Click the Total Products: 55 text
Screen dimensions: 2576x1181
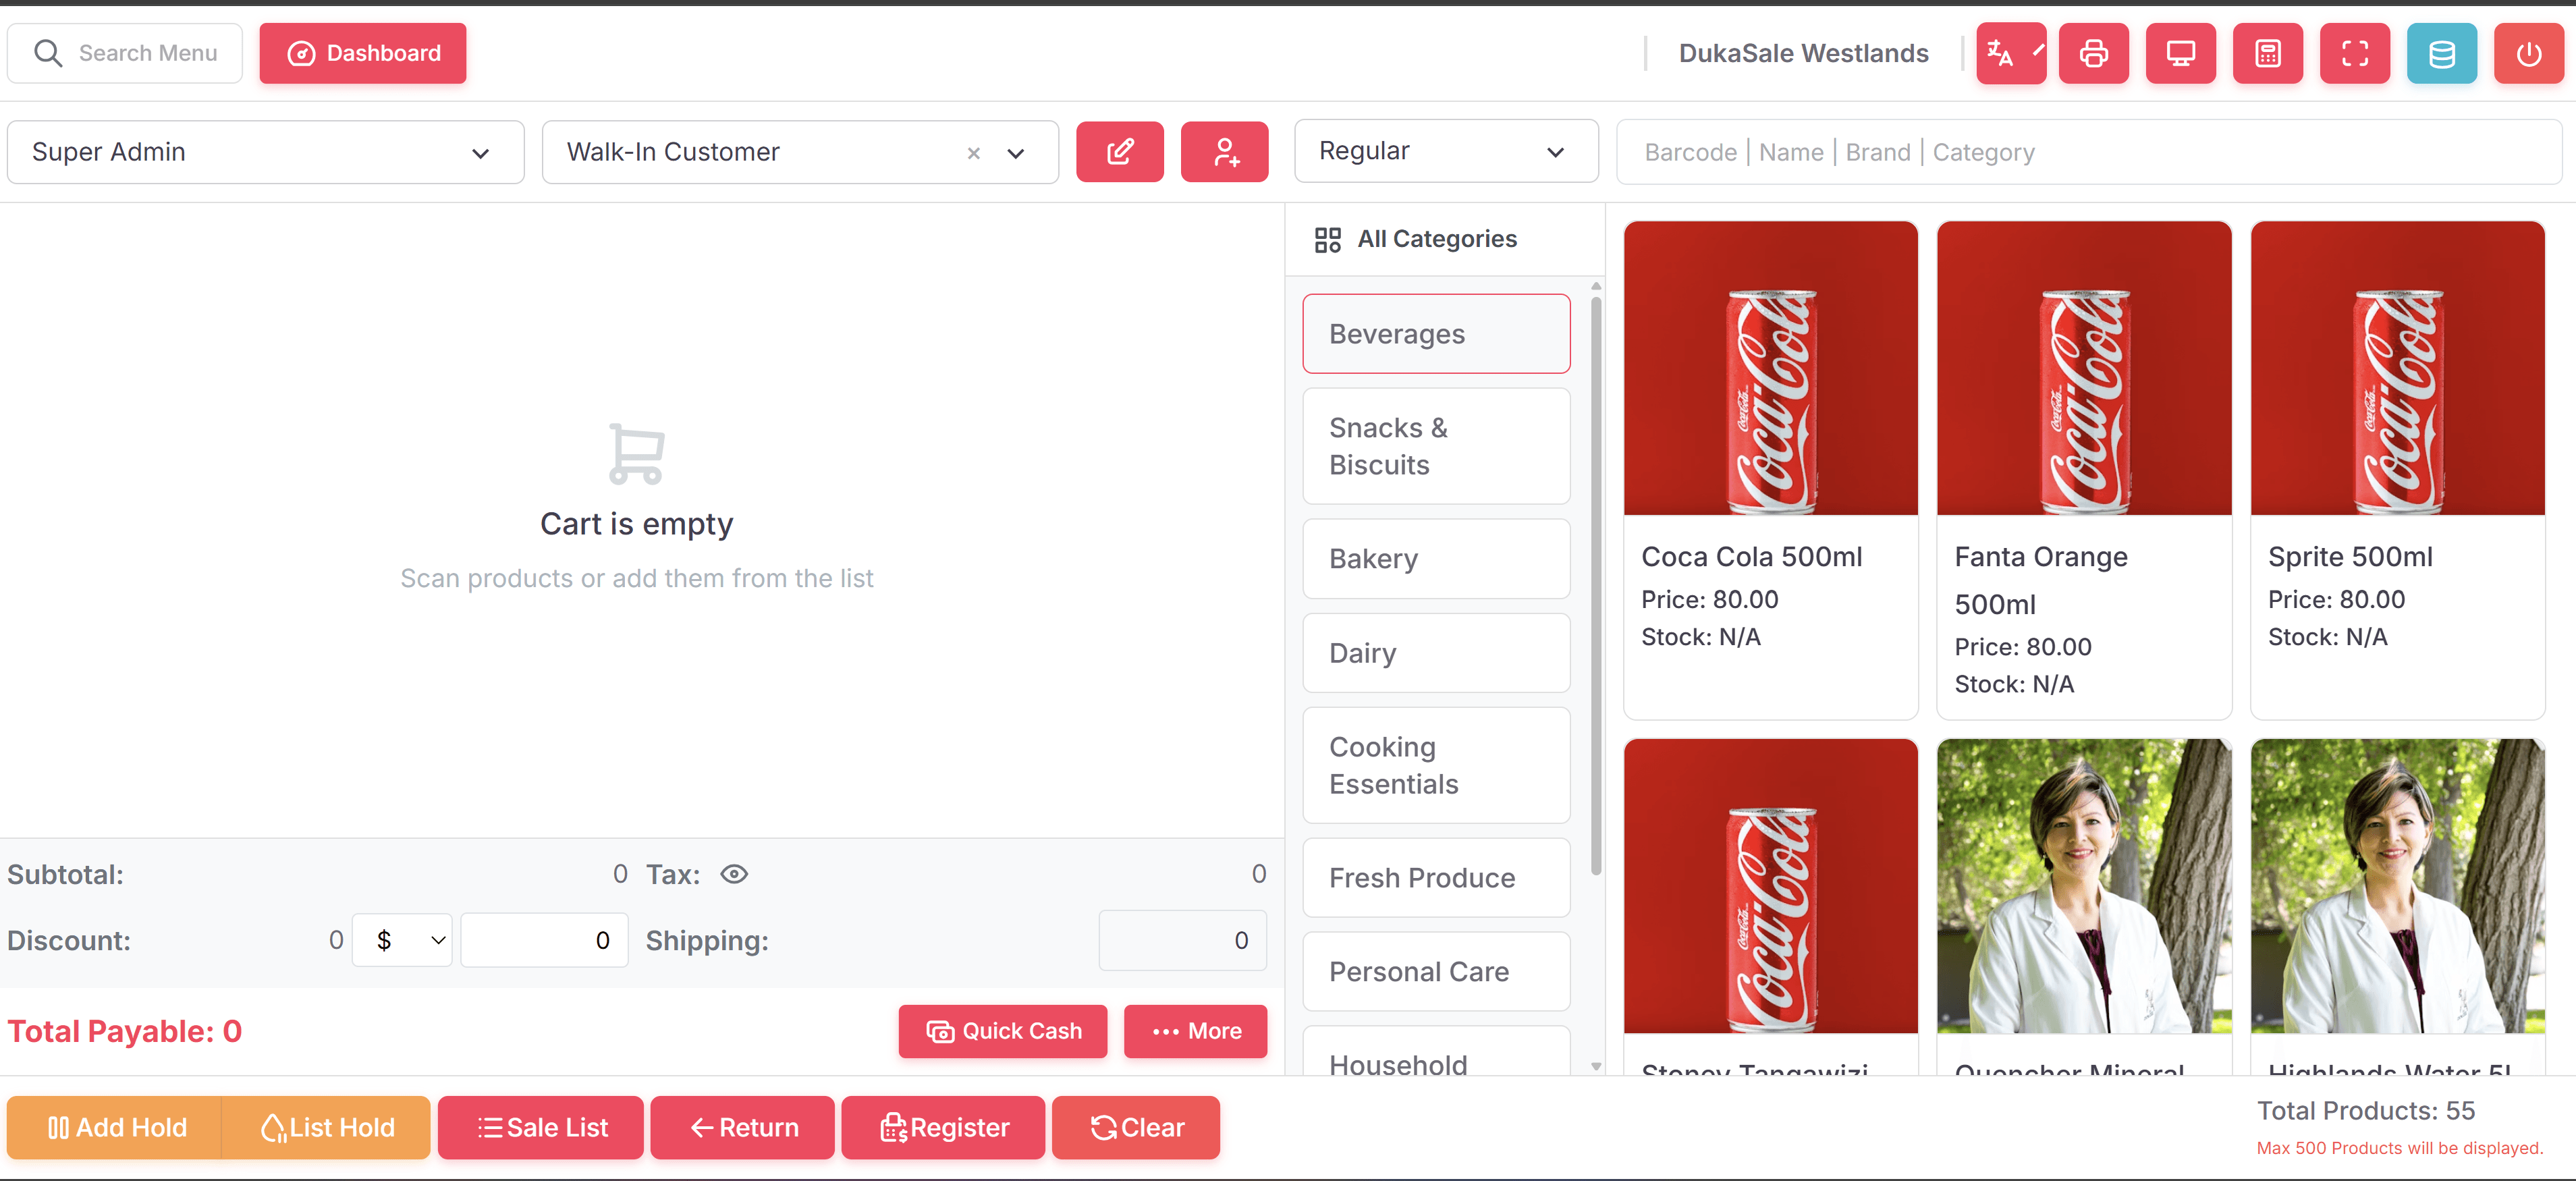2366,1110
